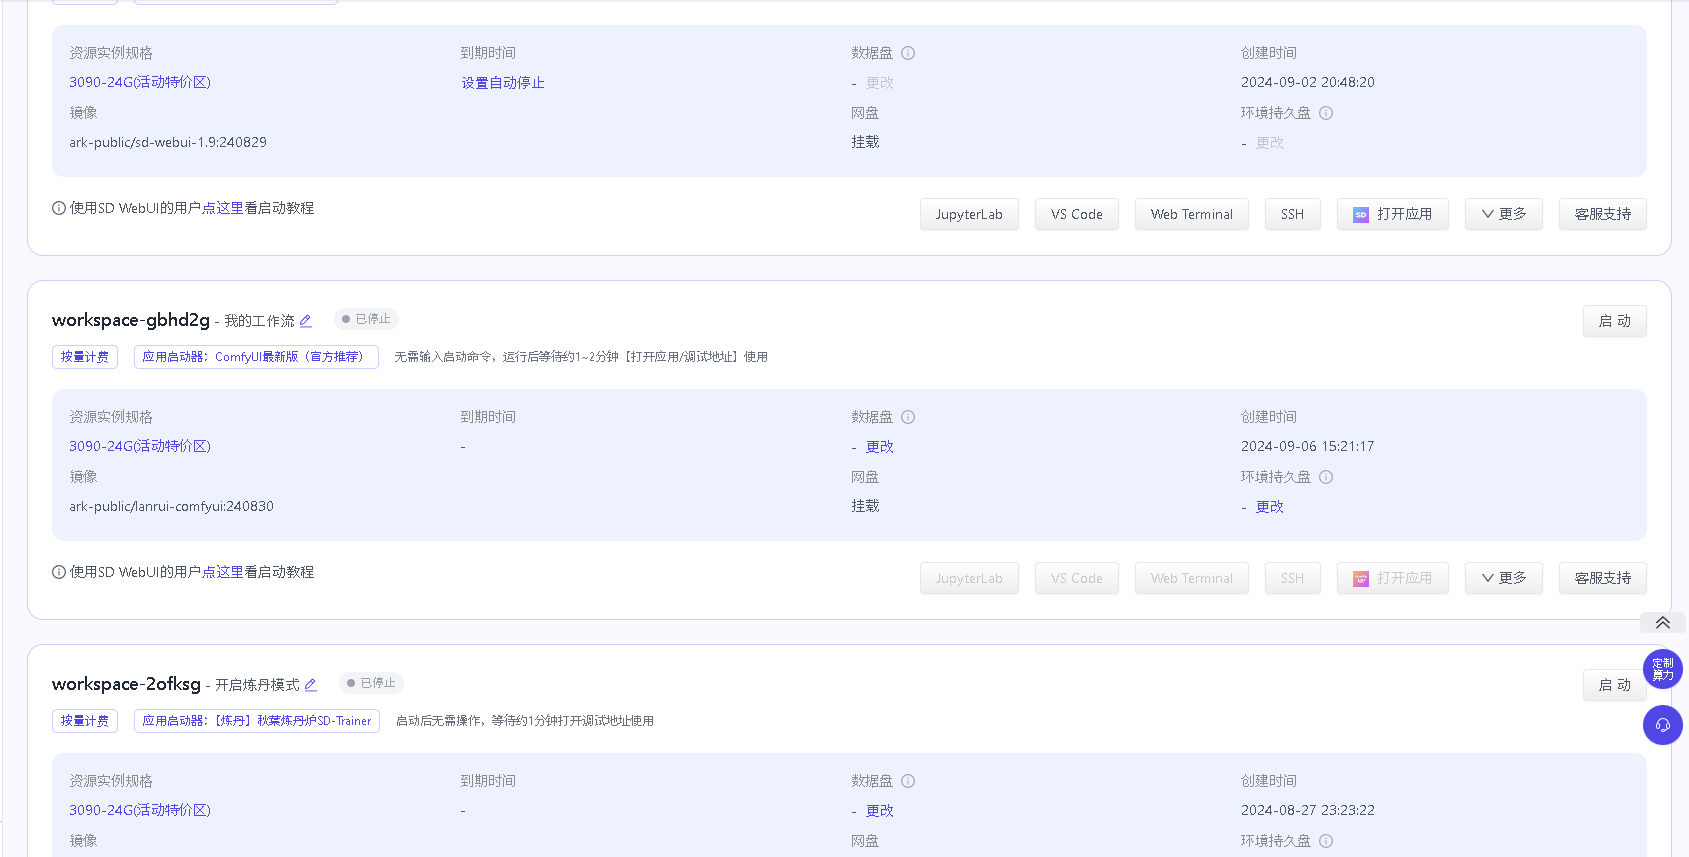This screenshot has width=1689, height=857.
Task: Launch VS Code in the top workspace
Action: point(1076,214)
